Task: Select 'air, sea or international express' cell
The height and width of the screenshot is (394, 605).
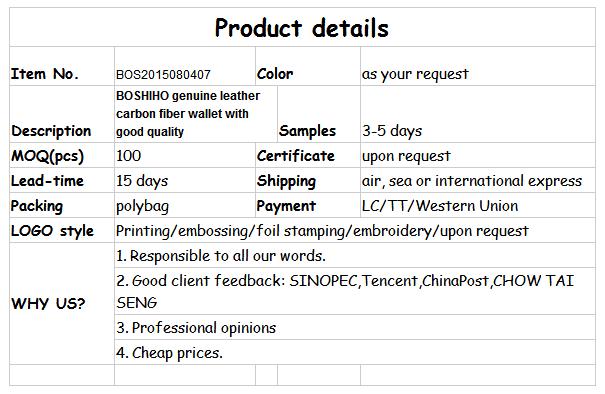Action: (x=478, y=180)
